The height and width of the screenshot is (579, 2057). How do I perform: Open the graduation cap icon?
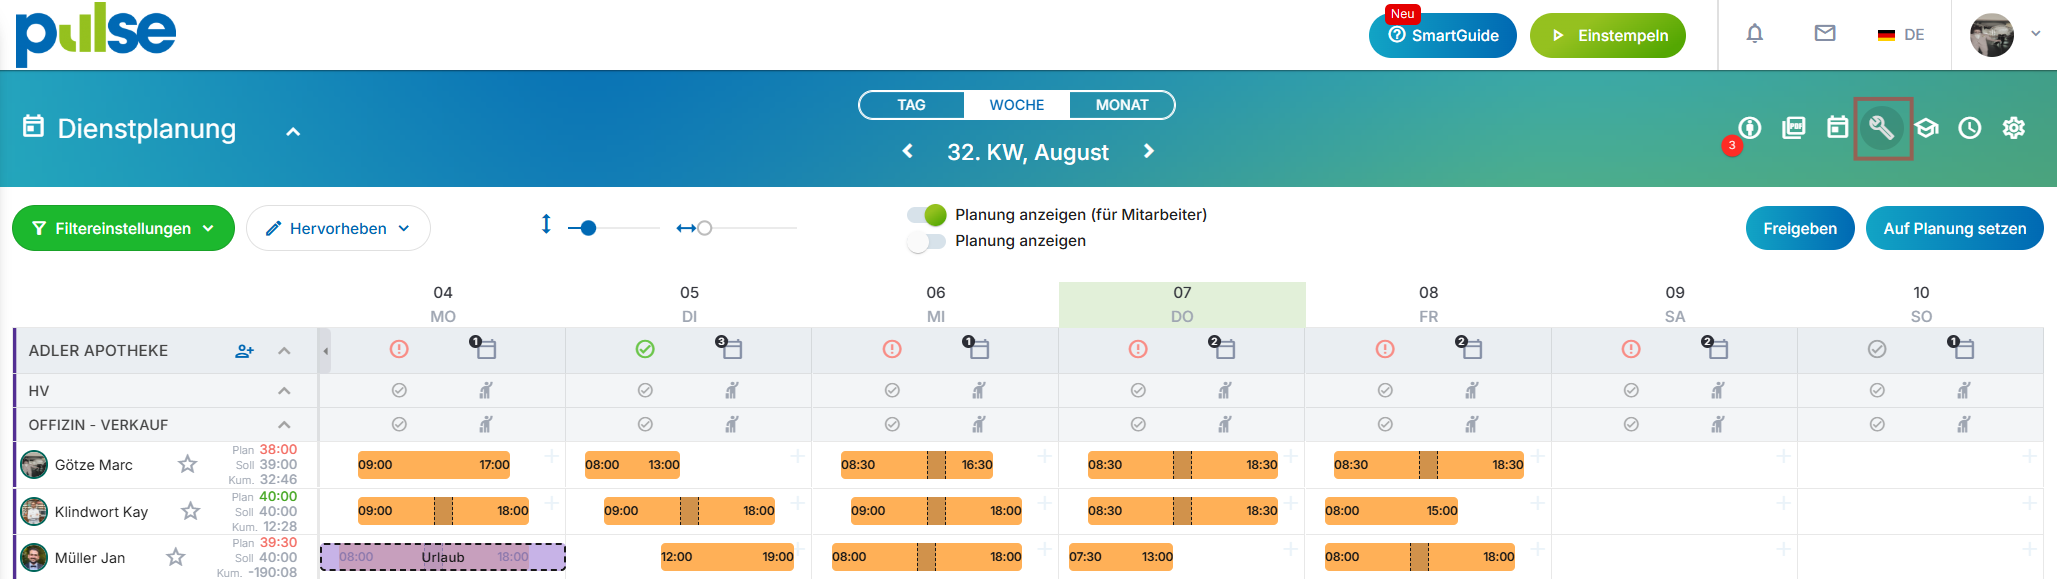click(1926, 128)
